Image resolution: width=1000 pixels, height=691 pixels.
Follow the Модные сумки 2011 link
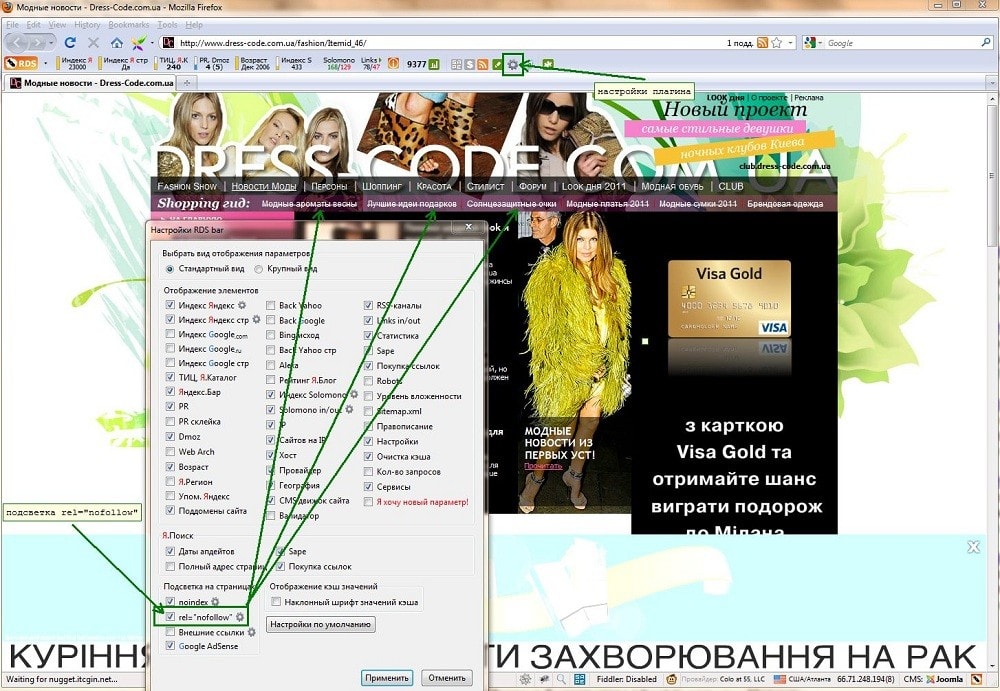698,204
